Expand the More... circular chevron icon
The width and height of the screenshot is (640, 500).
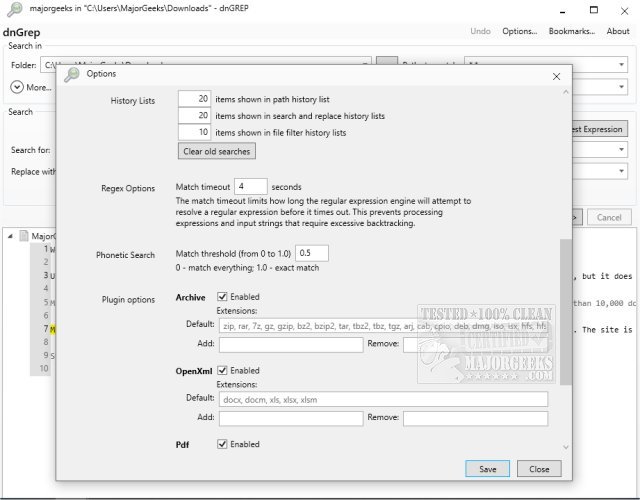coord(17,87)
